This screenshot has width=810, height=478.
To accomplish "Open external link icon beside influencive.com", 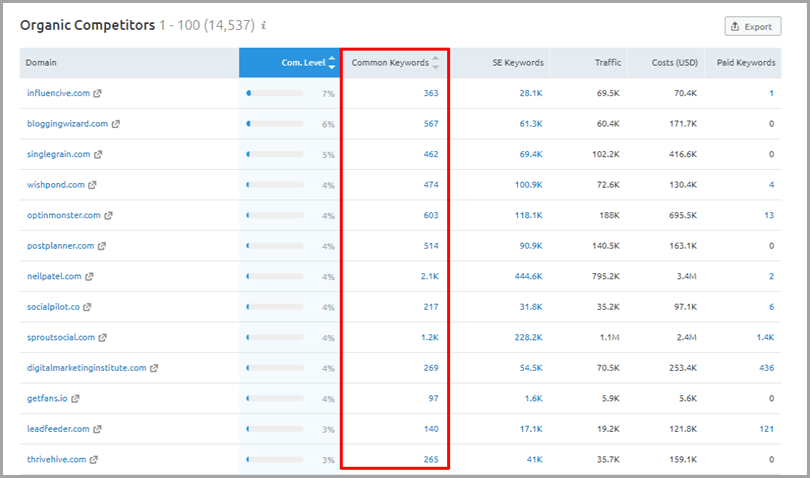I will pyautogui.click(x=97, y=94).
